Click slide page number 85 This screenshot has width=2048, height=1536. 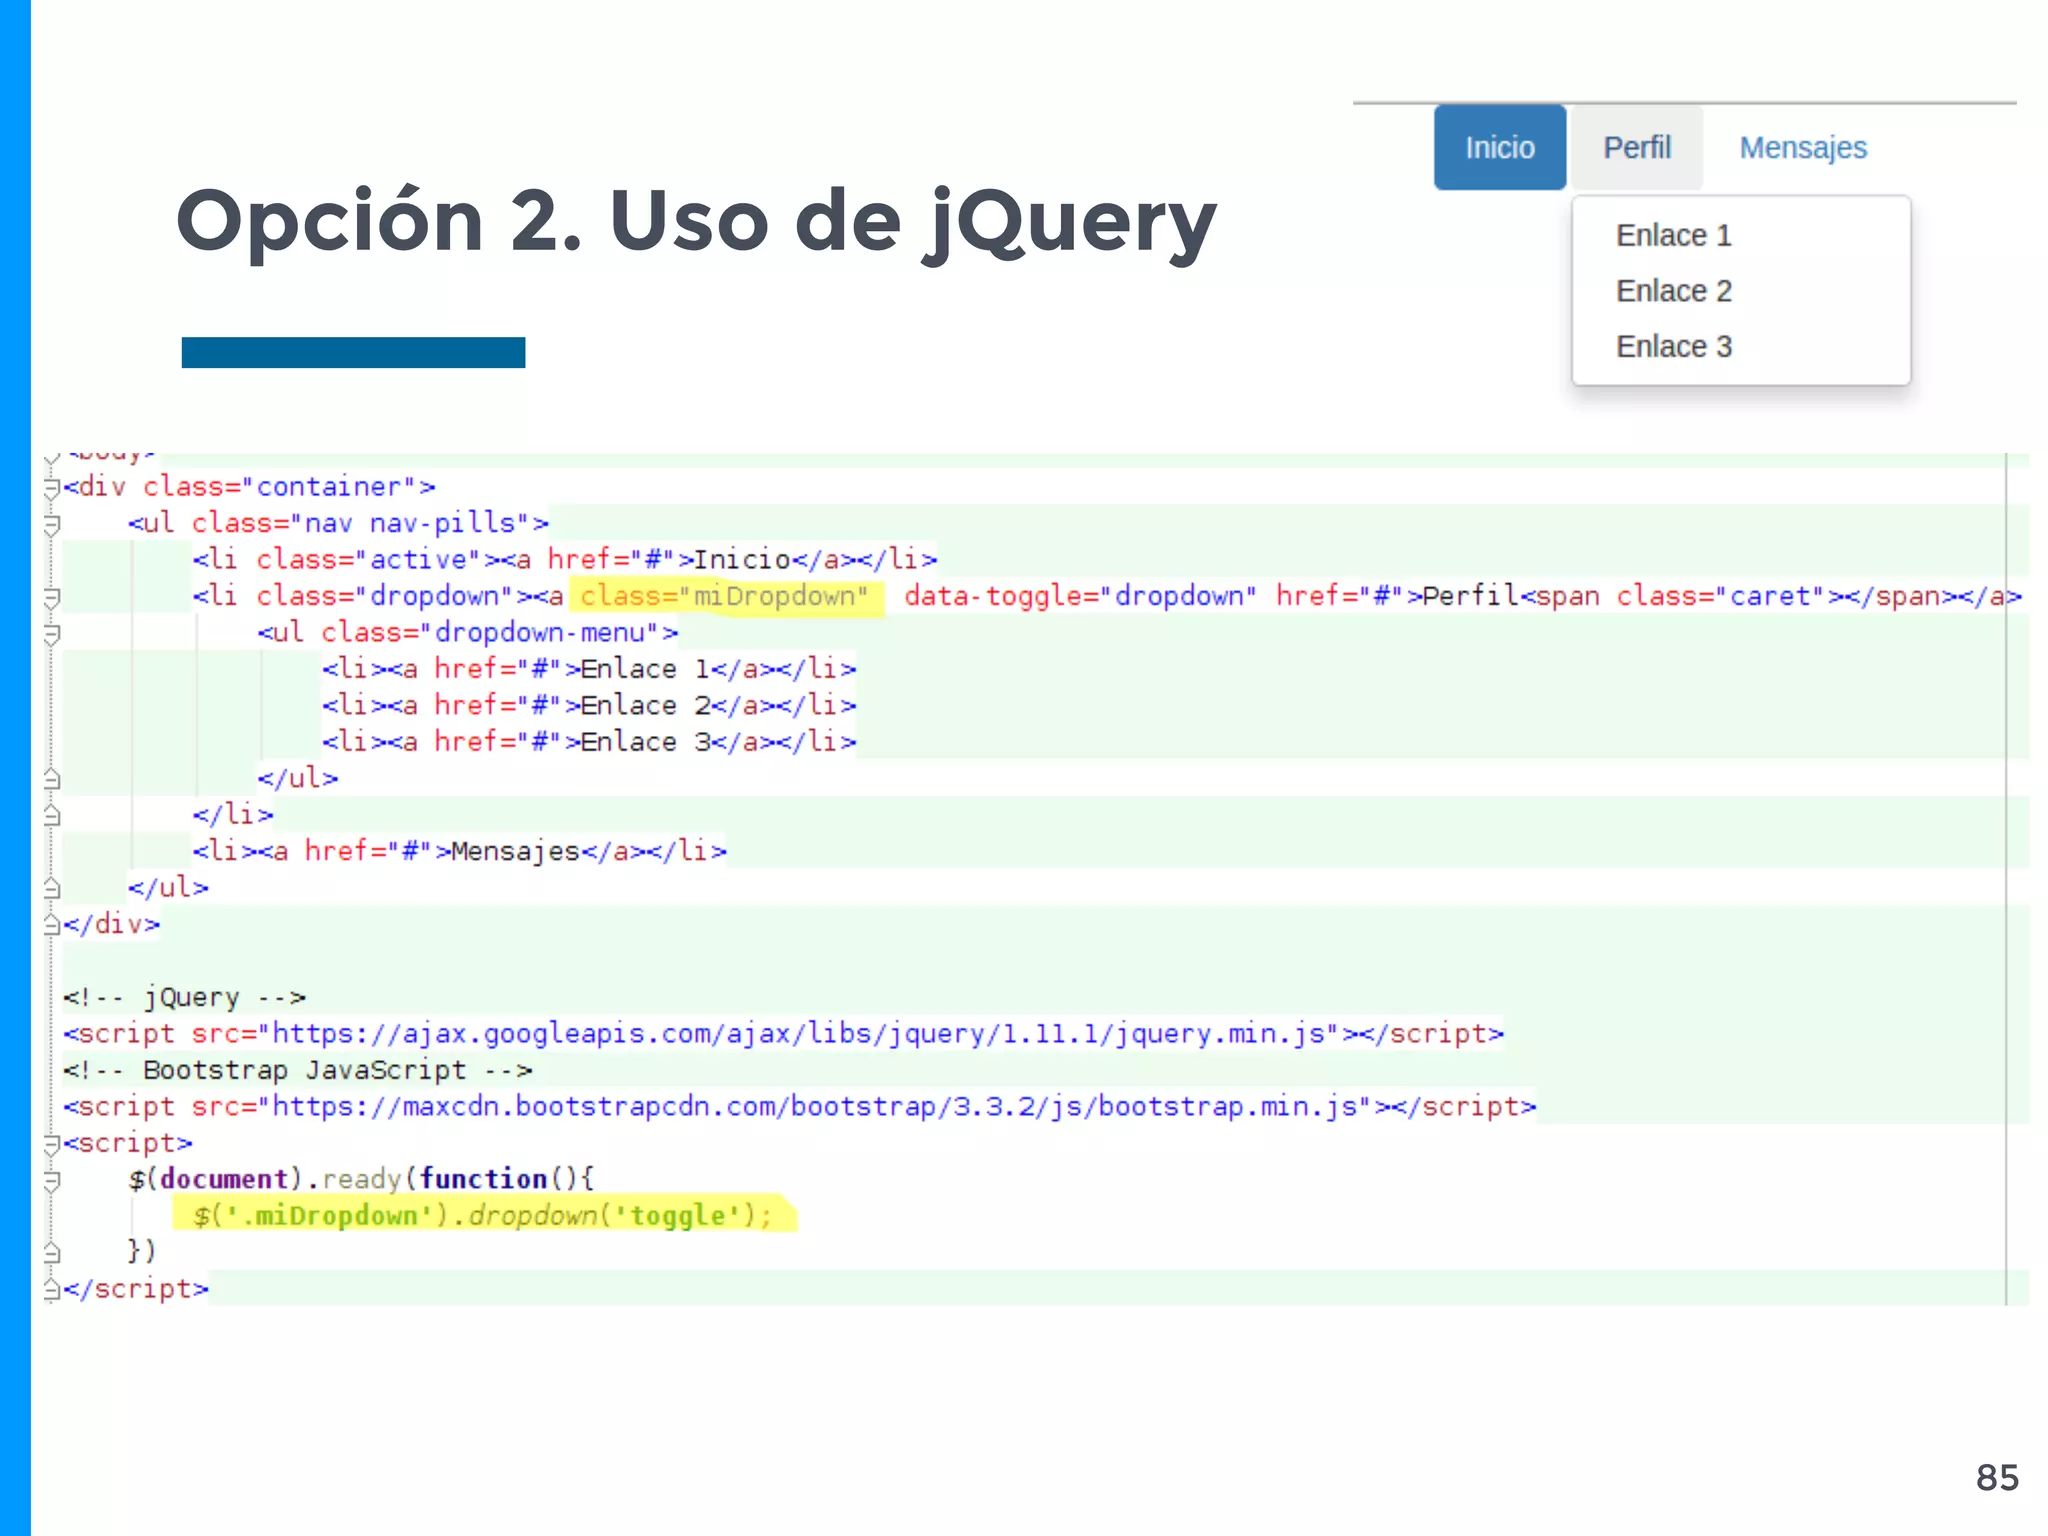[x=1997, y=1477]
